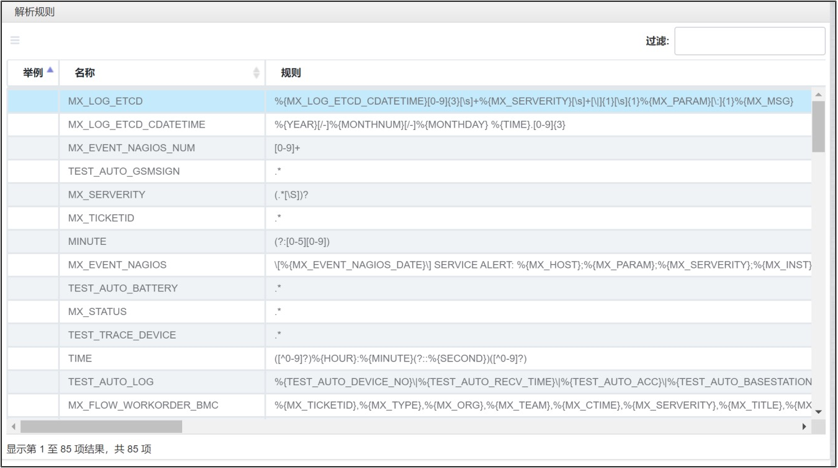The width and height of the screenshot is (838, 468).
Task: Click the 规则 column header
Action: (290, 73)
